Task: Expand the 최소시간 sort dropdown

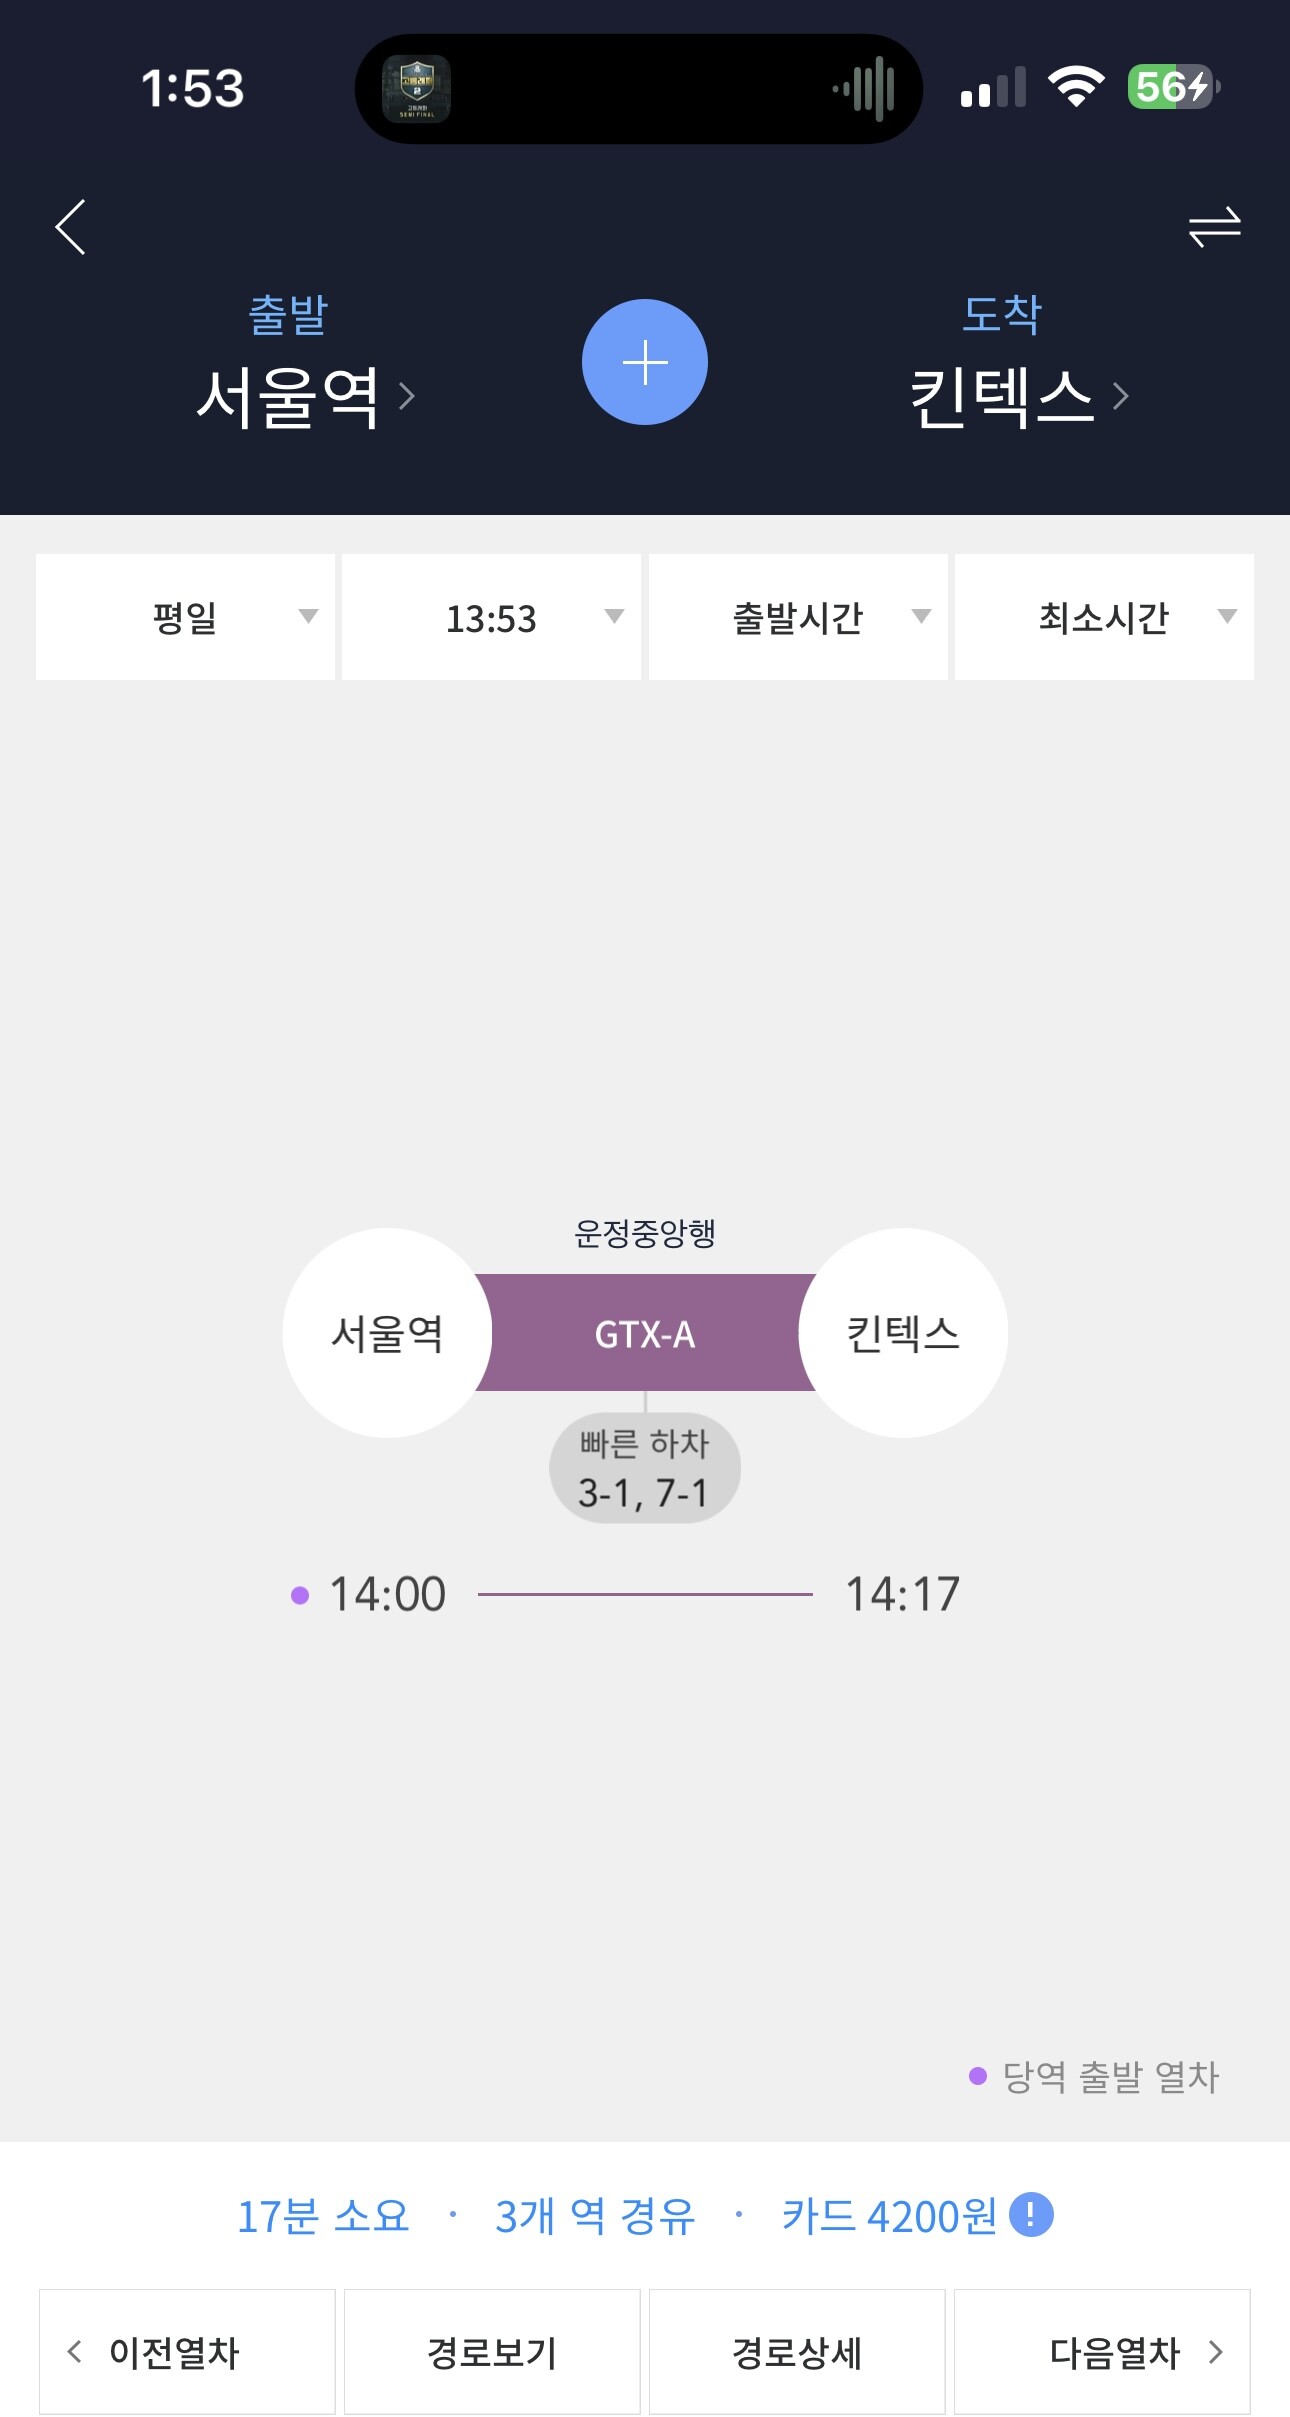Action: (1104, 617)
